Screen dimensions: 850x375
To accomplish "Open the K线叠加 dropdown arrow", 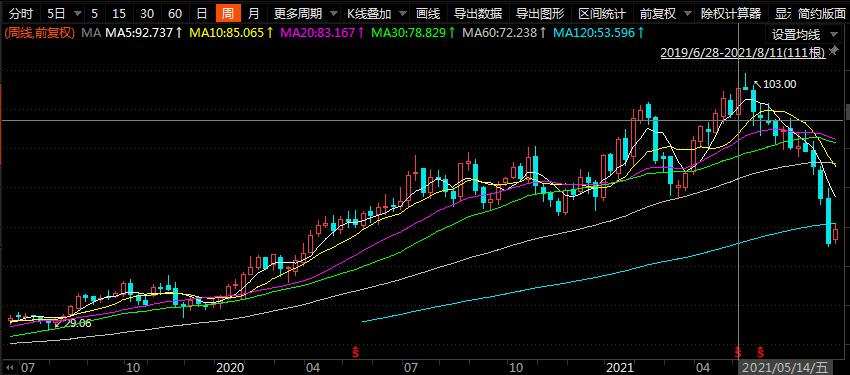I will 402,14.
